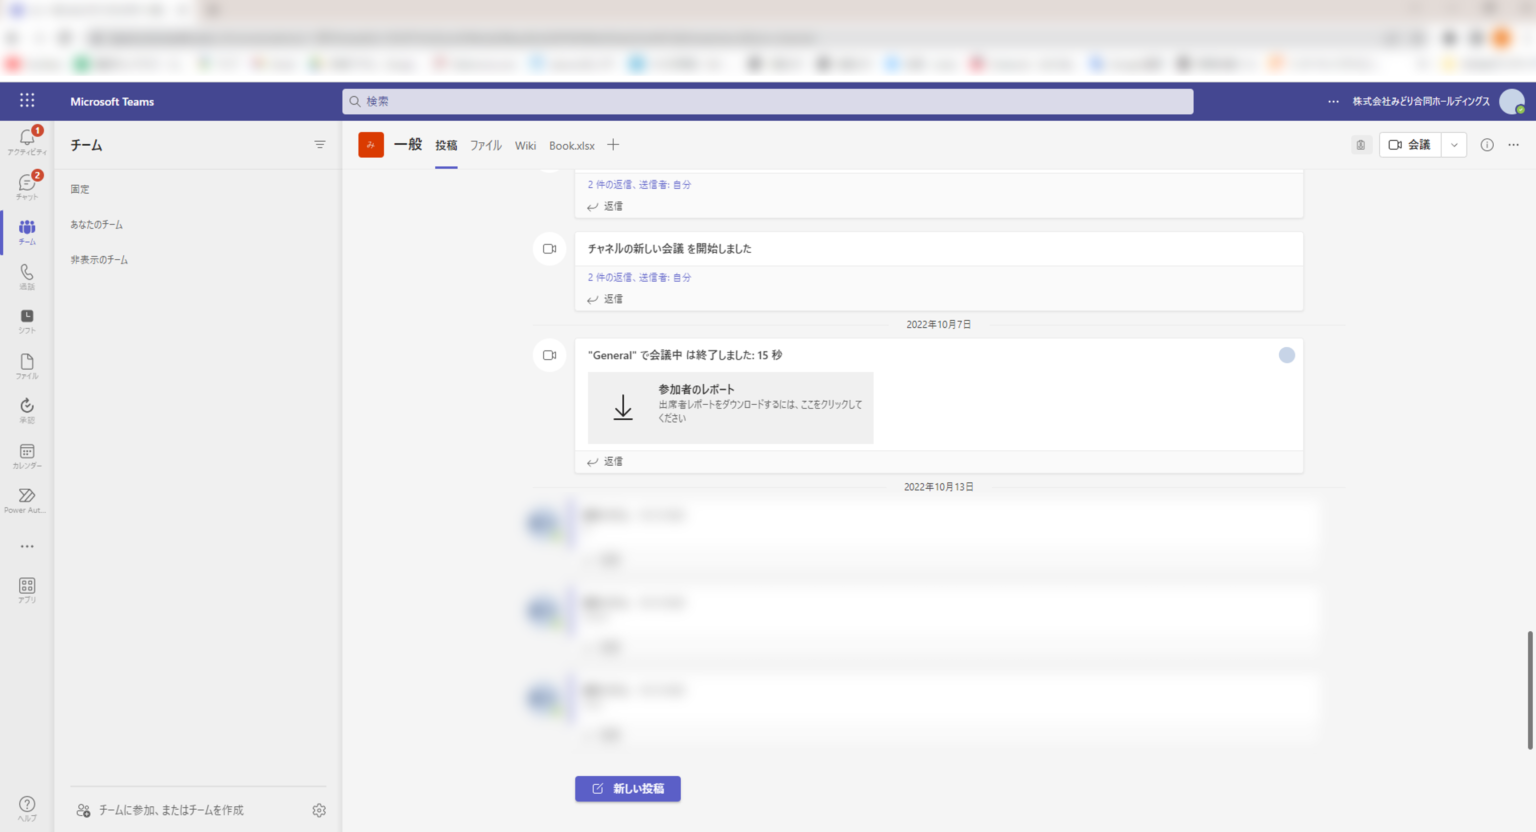Viewport: 1536px width, 832px height.
Task: Click the conversation vertical scrollbar thumb
Action: [1530, 690]
